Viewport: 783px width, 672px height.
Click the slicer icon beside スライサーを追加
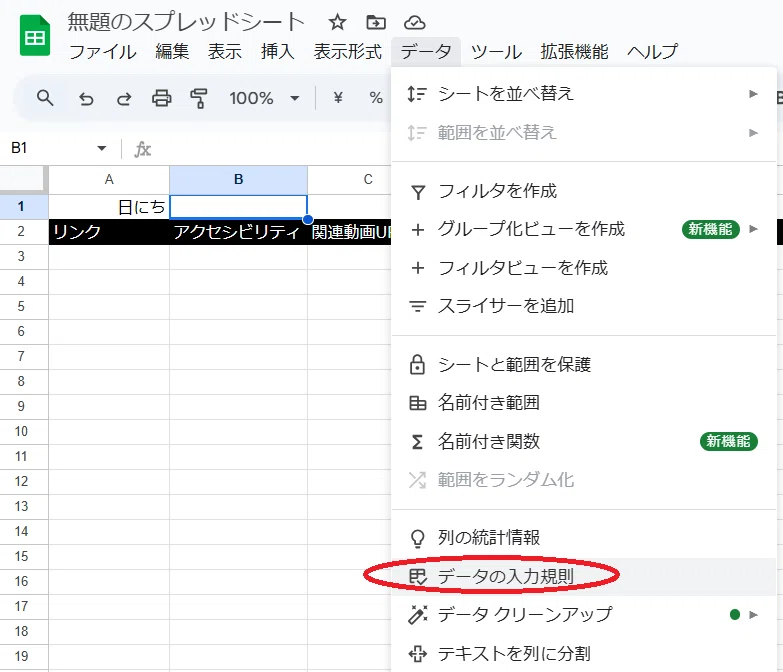(417, 307)
